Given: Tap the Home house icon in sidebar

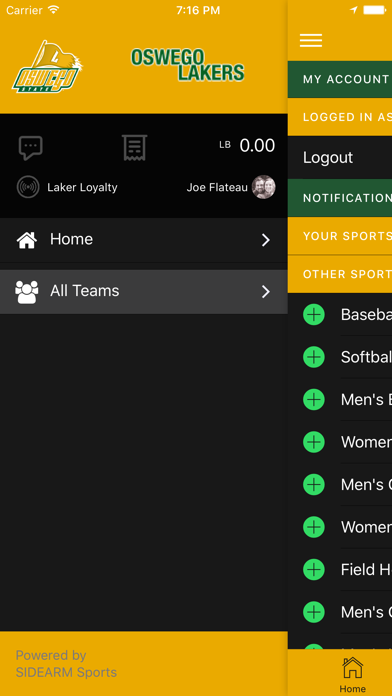Looking at the screenshot, I should click(27, 240).
